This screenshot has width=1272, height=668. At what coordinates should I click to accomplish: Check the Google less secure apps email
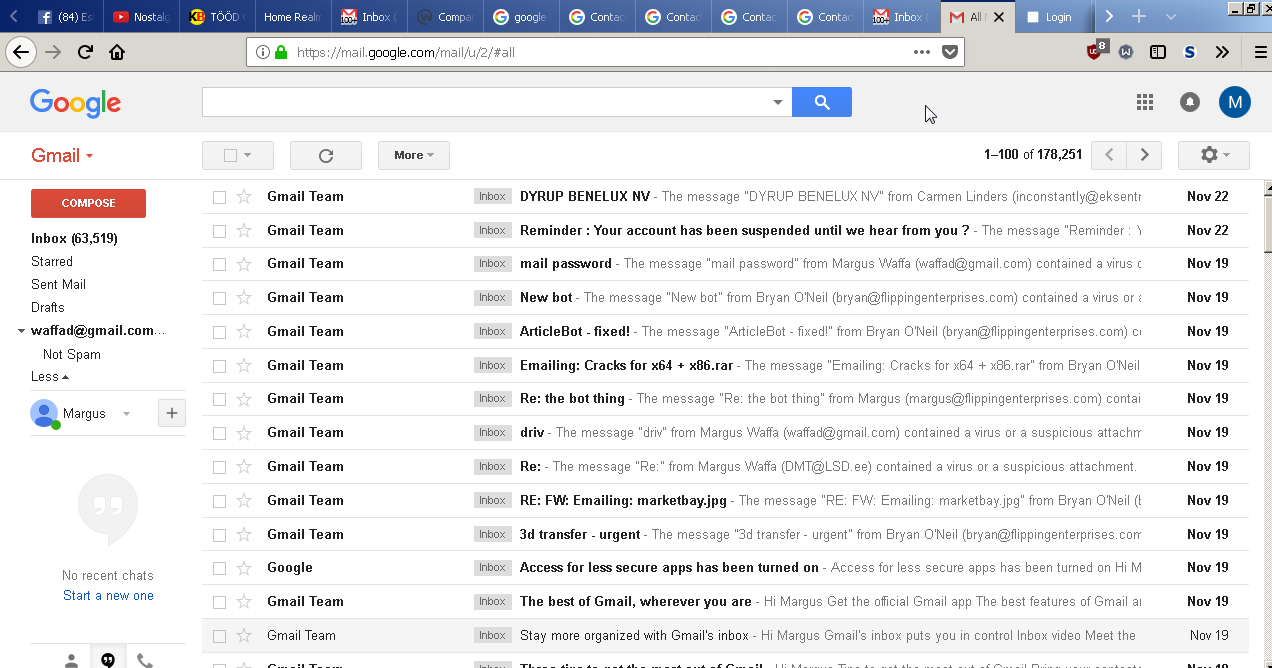tap(219, 568)
